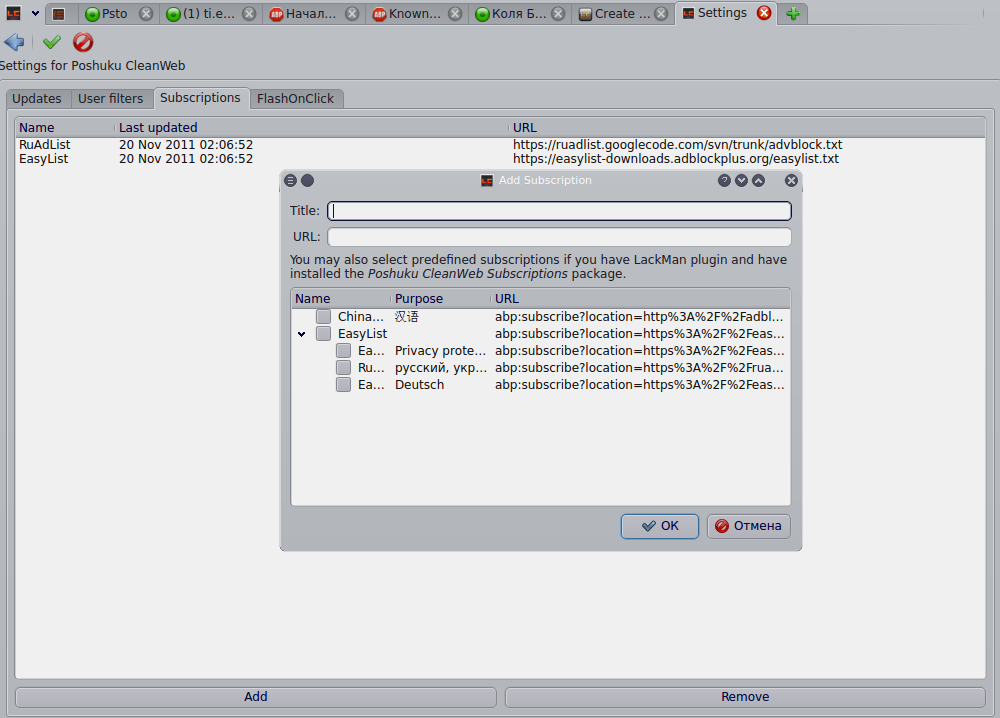Sort main subscription list by URL column
Viewport: 1000px width, 718px height.
[x=747, y=128]
